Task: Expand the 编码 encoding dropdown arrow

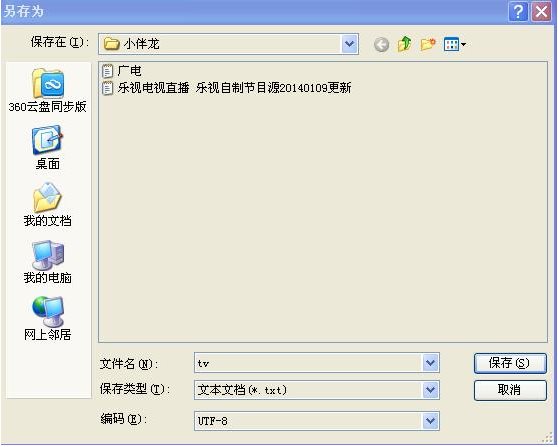Action: click(431, 421)
